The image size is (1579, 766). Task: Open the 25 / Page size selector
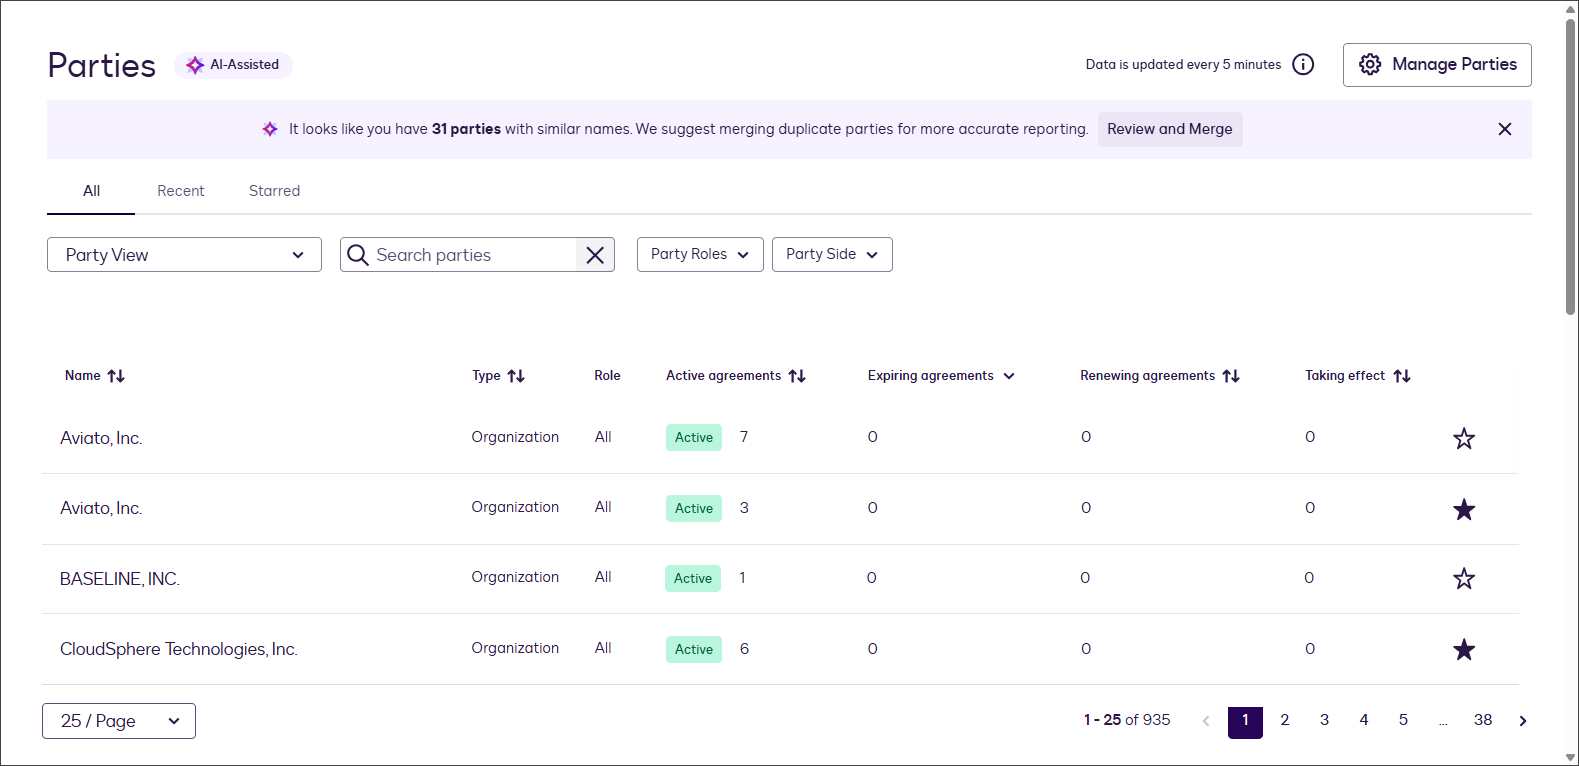click(x=119, y=721)
